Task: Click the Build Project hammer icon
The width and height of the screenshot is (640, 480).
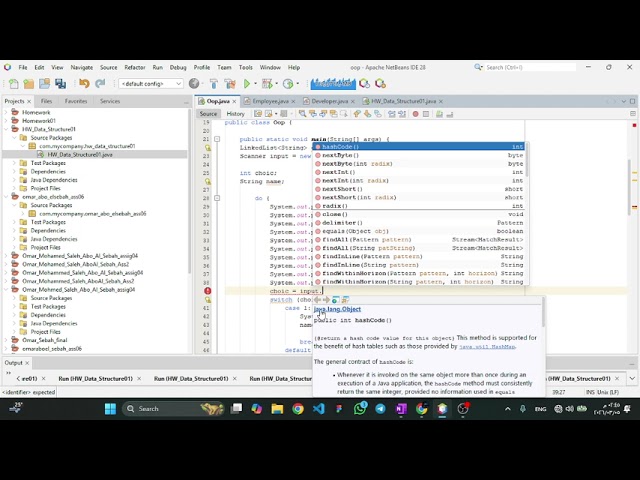Action: (x=213, y=84)
